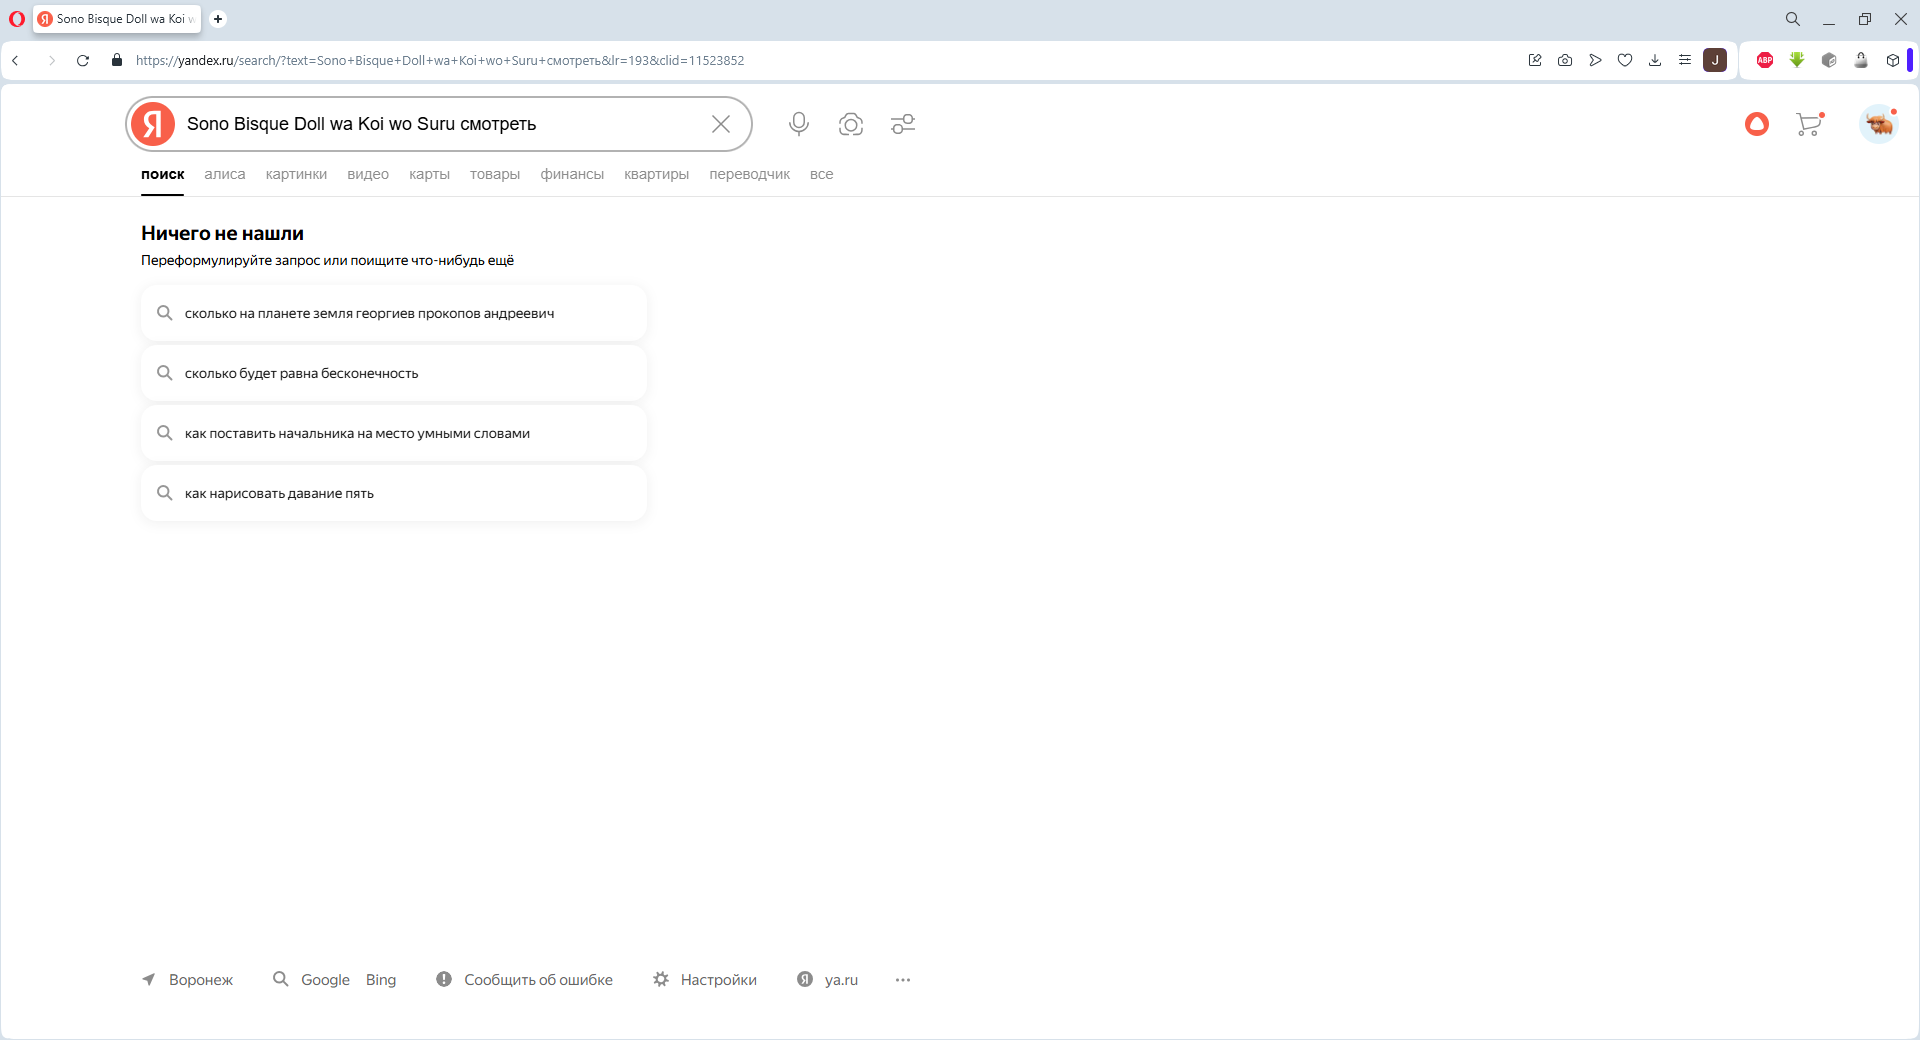Open search filter settings sliders icon
The width and height of the screenshot is (1920, 1040).
pos(903,124)
